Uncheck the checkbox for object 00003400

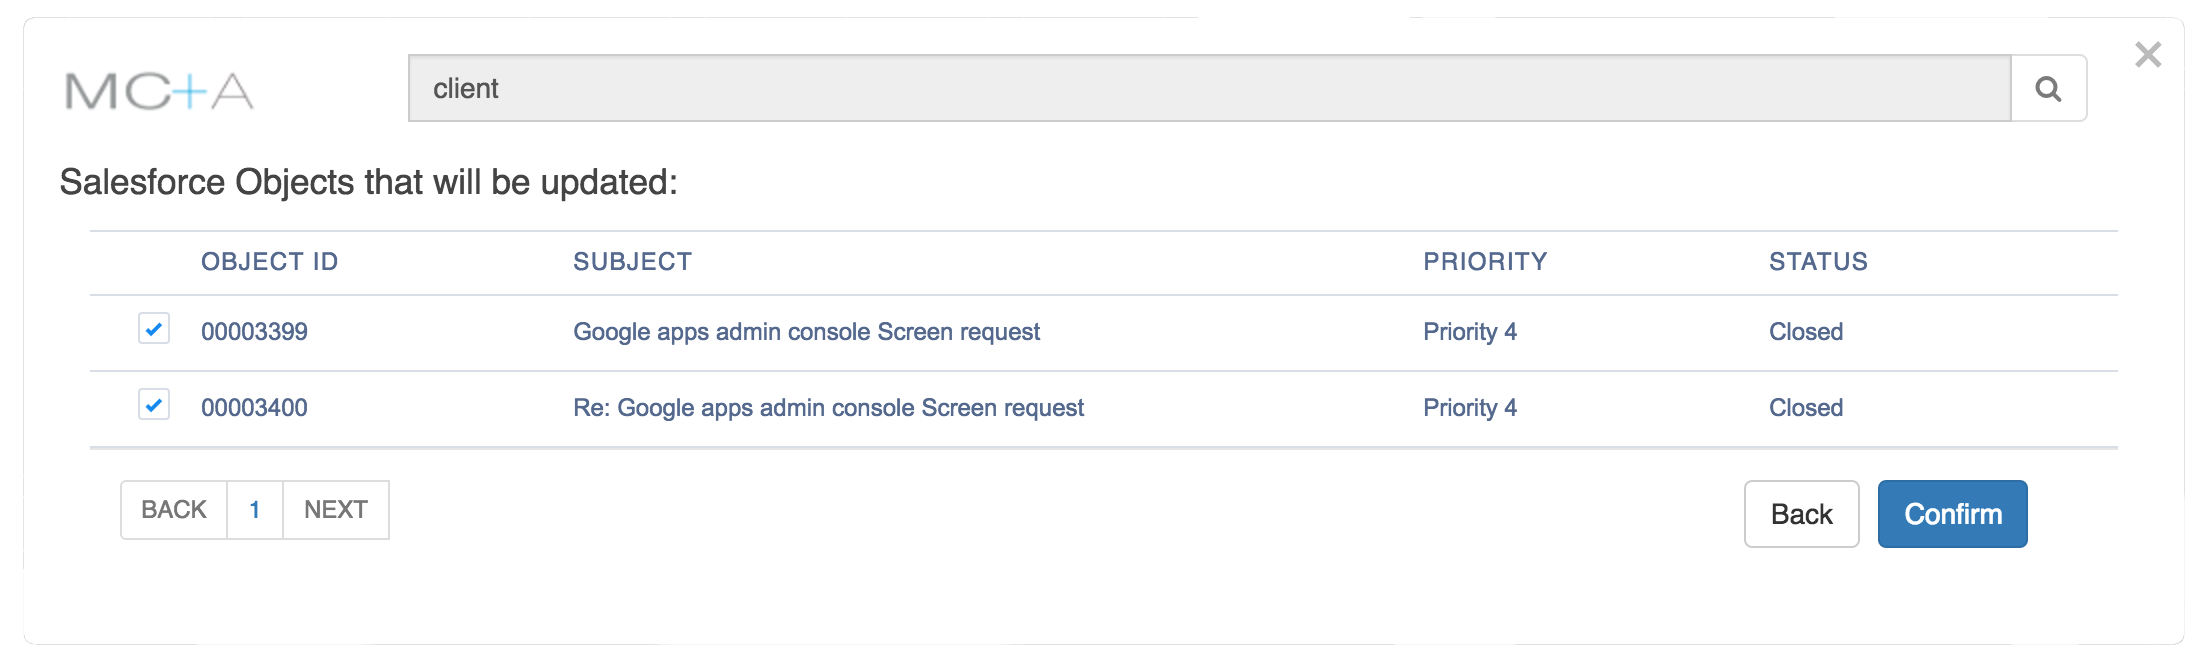pos(154,405)
